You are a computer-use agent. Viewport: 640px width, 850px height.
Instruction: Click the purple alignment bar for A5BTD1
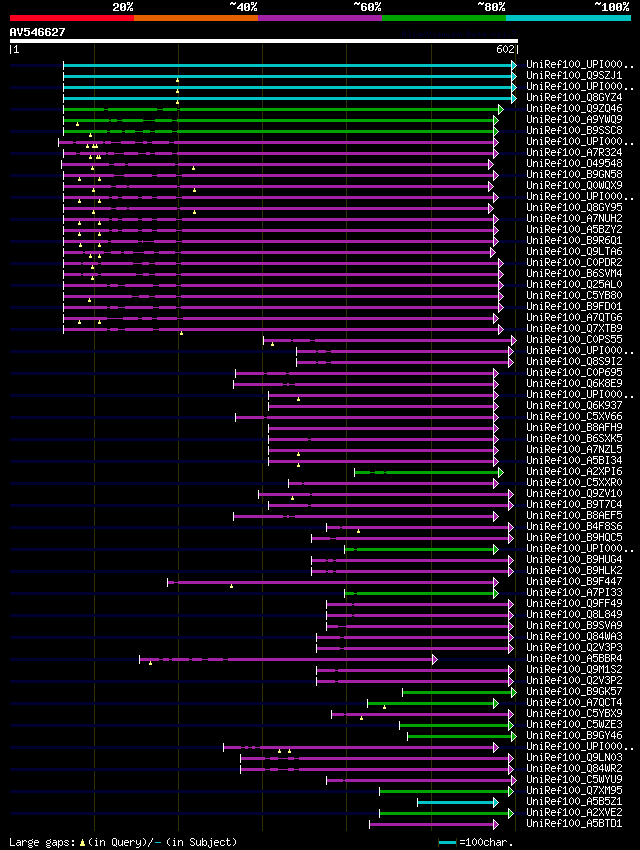pos(434,825)
